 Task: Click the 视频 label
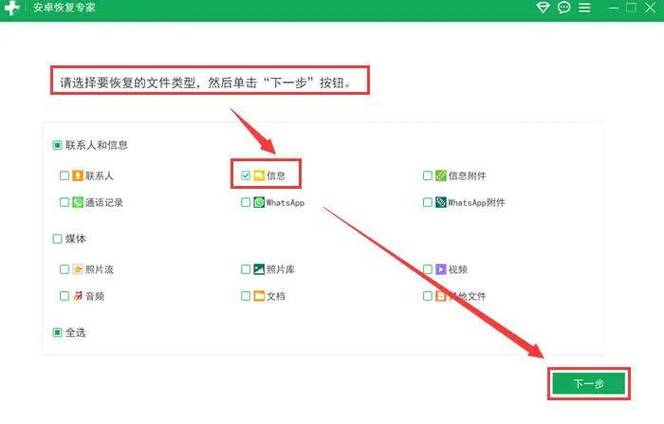pos(458,269)
